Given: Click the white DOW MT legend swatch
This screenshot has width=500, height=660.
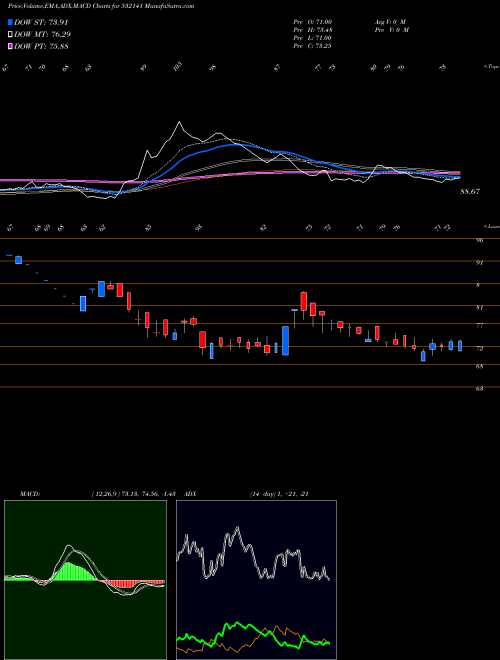Looking at the screenshot, I should click(10, 35).
